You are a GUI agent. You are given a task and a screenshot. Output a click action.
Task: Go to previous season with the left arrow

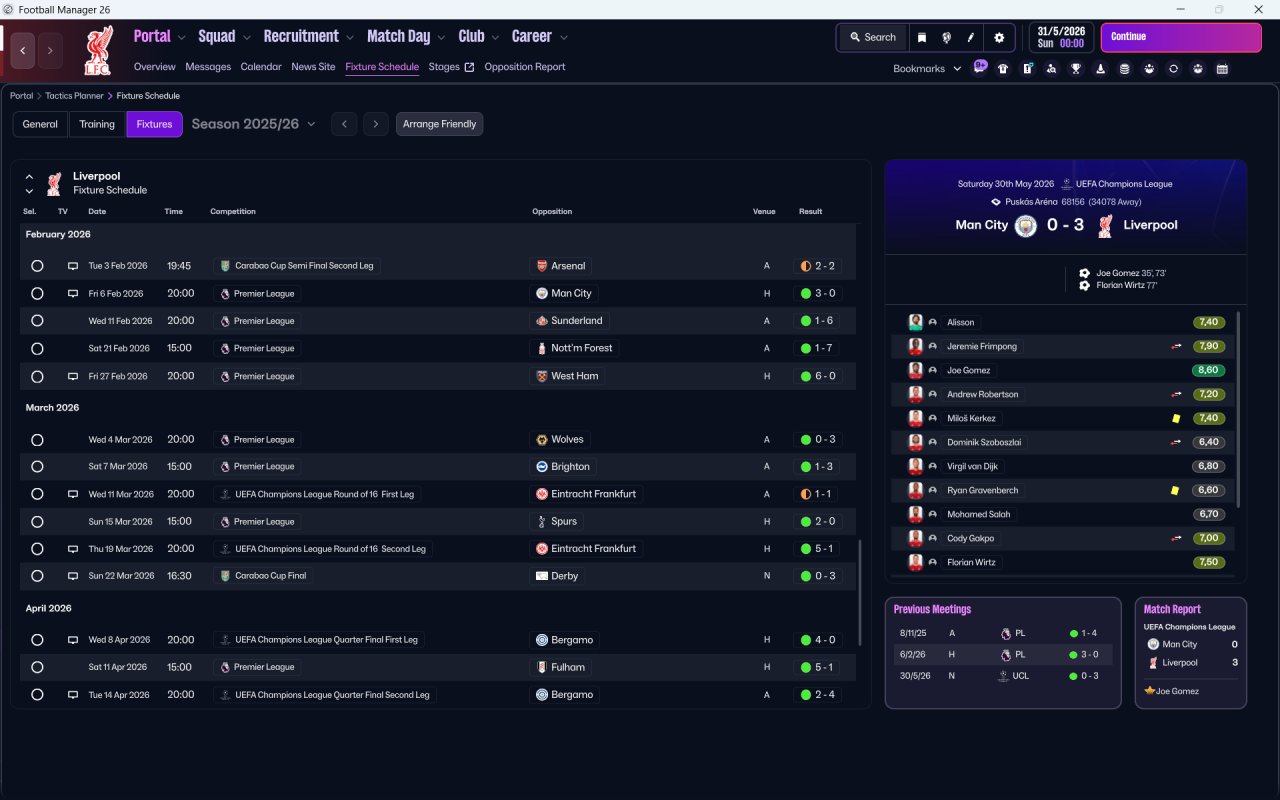point(344,124)
